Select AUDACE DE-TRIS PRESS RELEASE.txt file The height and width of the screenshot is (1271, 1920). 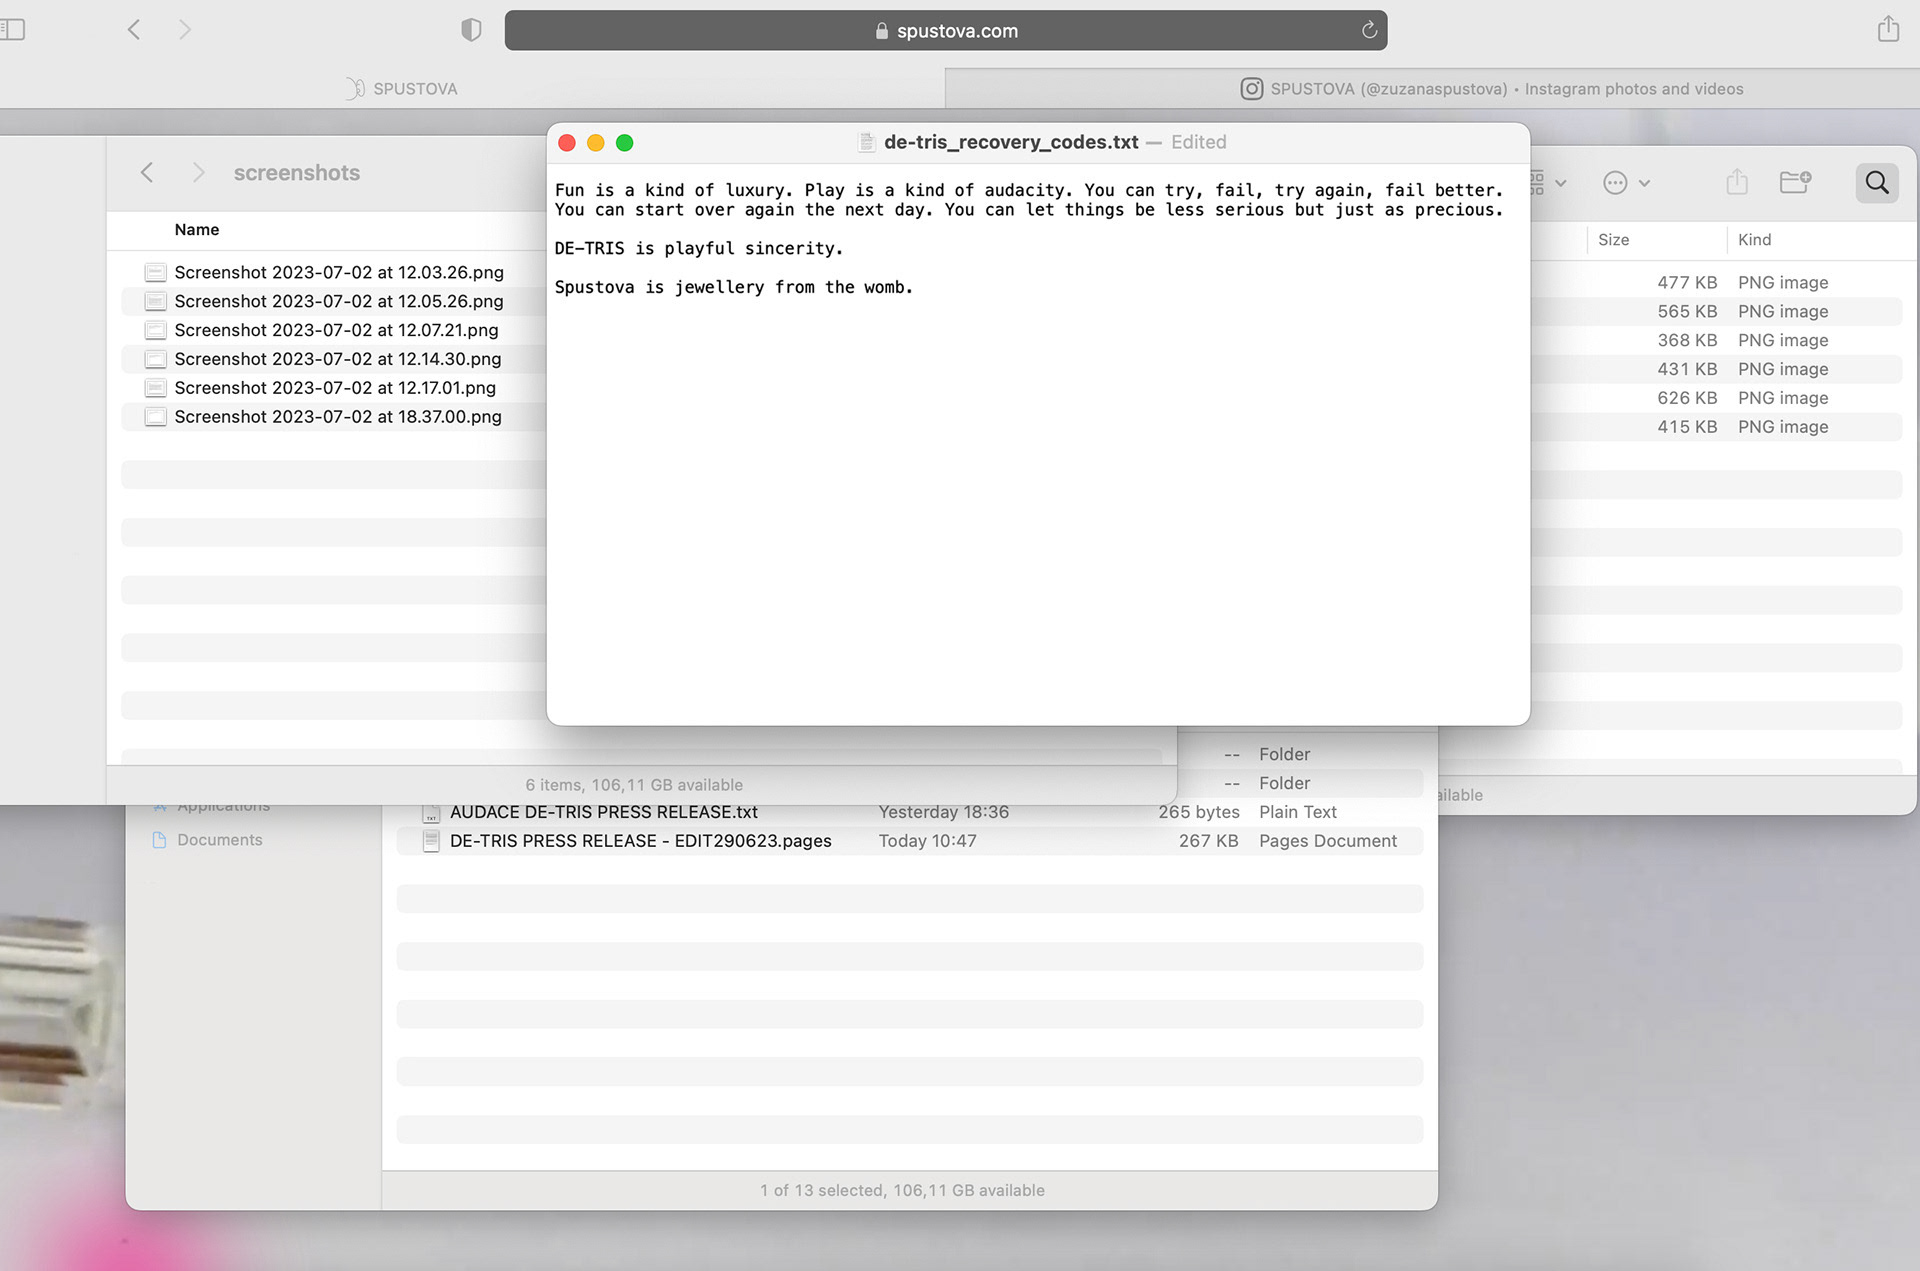point(603,812)
